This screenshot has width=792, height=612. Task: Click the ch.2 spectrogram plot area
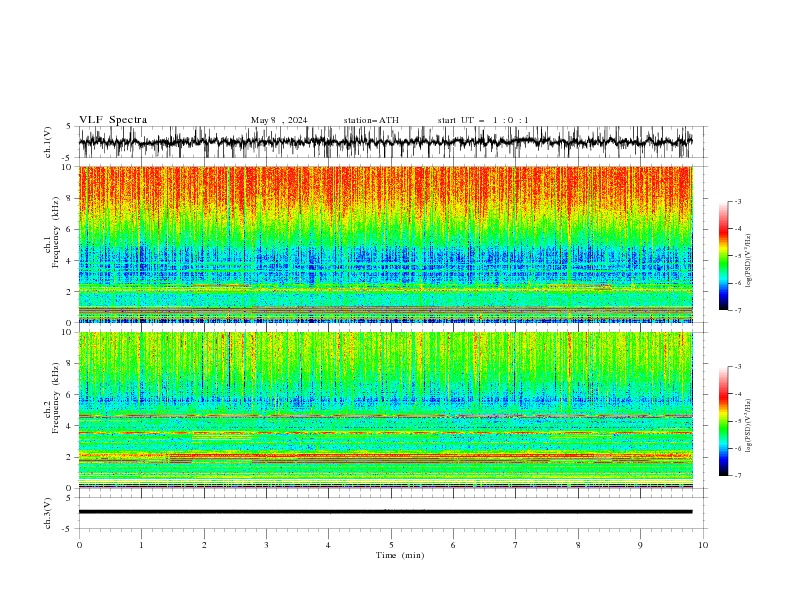385,410
